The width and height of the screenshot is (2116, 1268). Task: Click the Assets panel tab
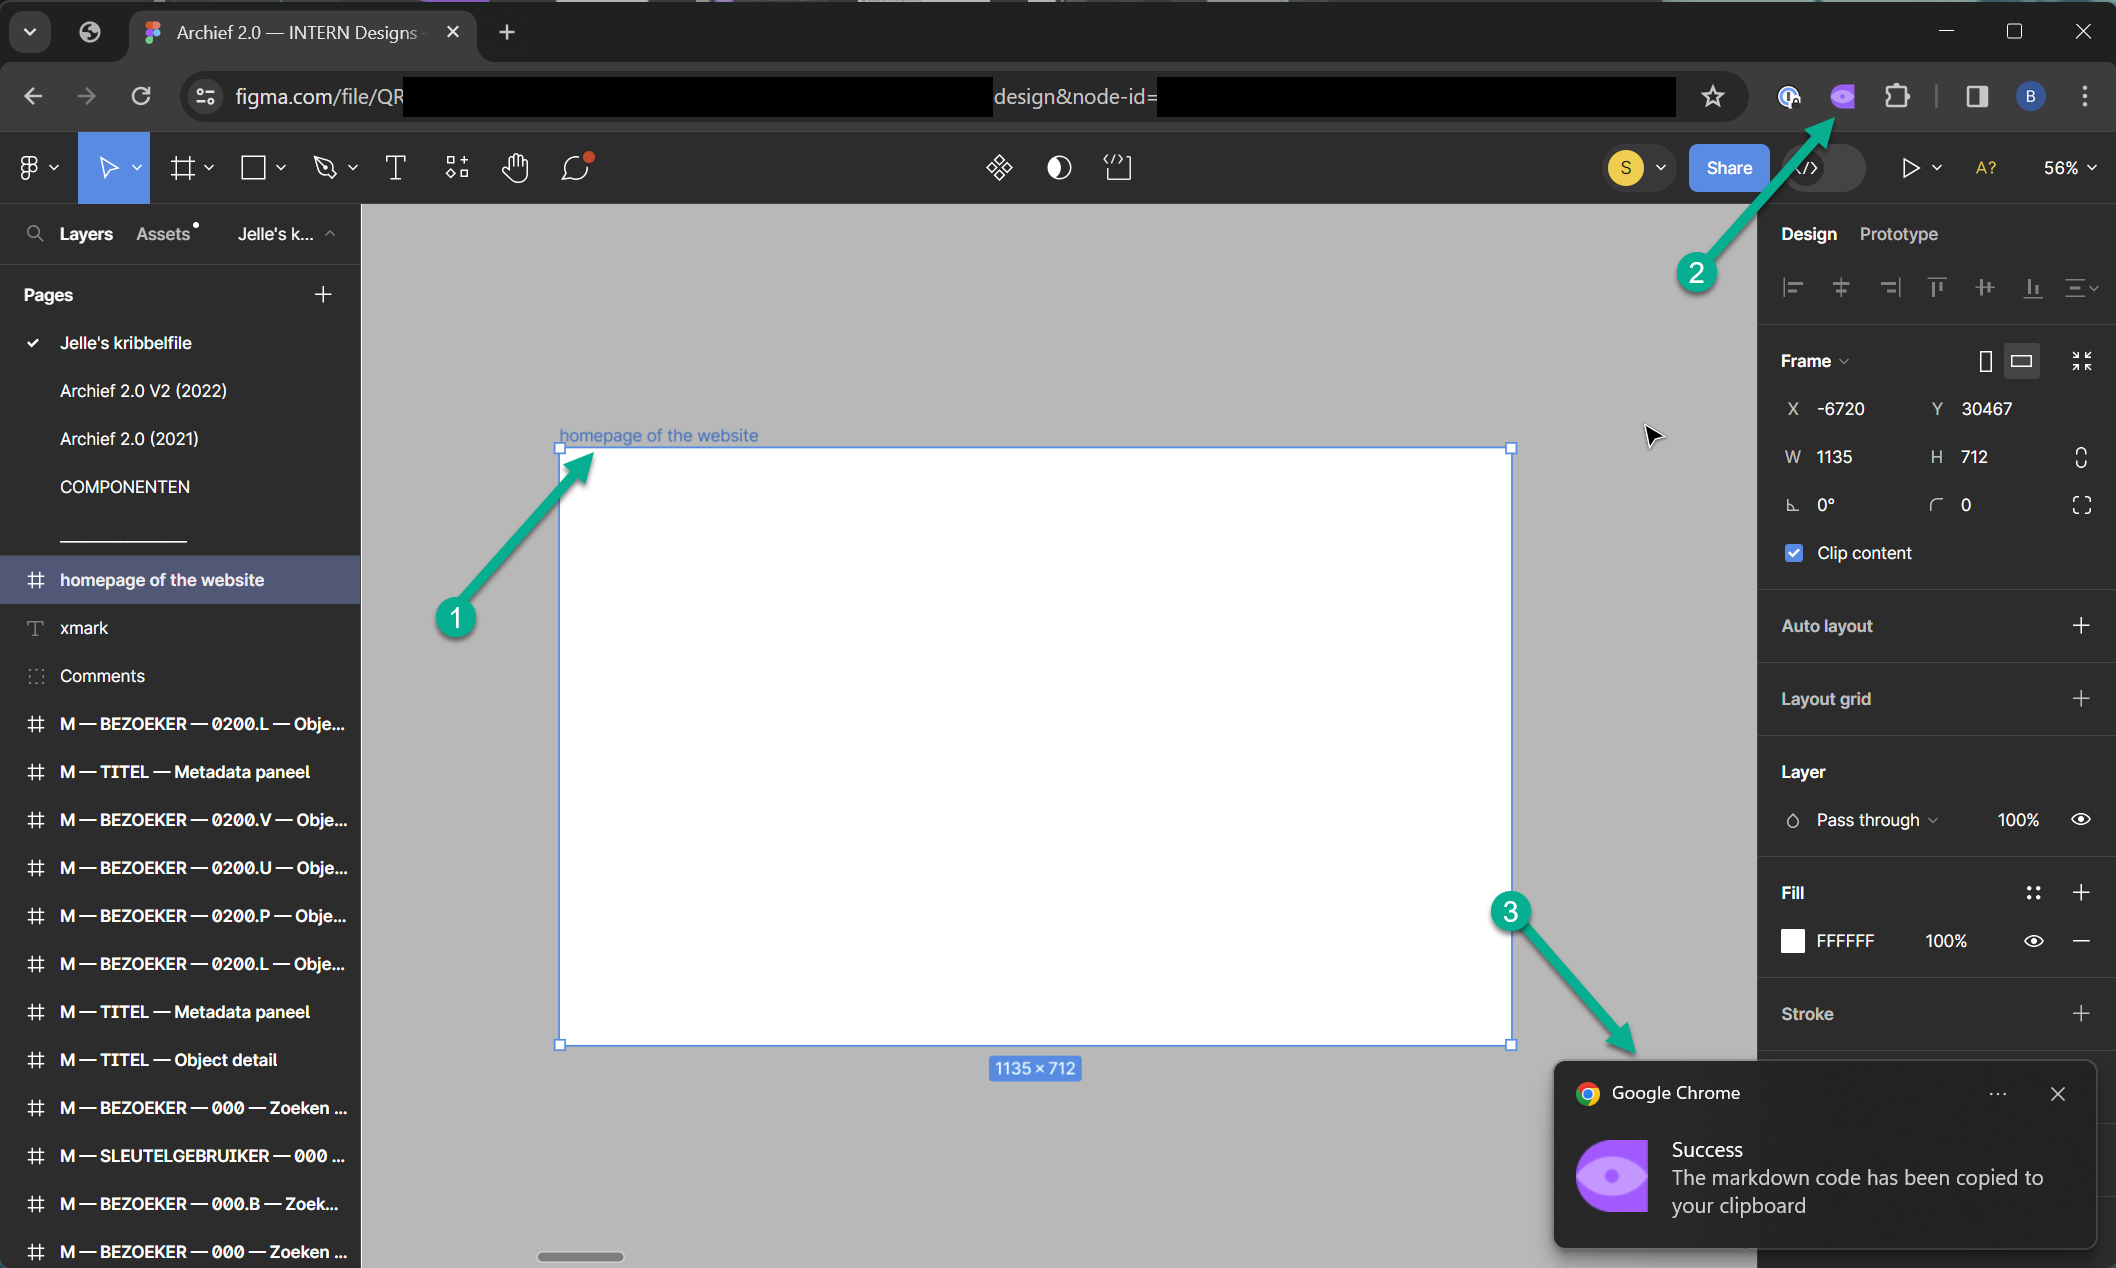pos(163,234)
